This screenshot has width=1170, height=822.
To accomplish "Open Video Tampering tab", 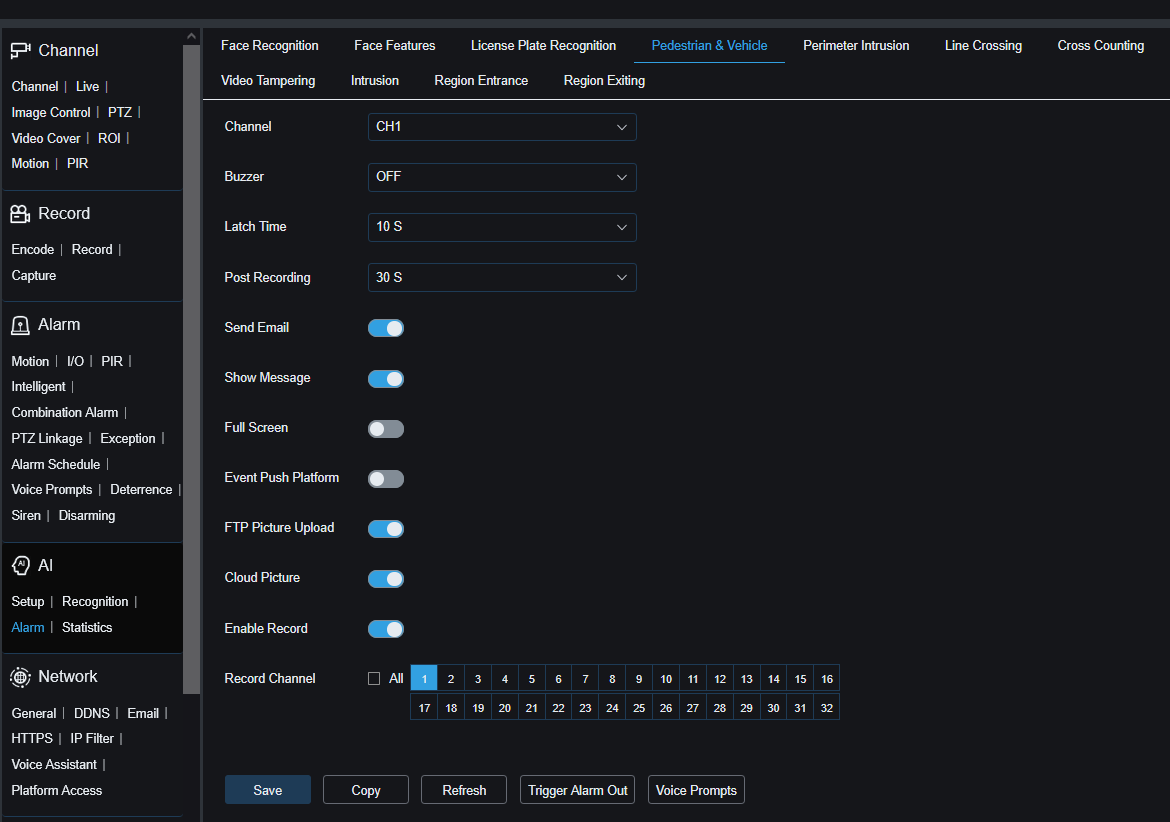I will 268,81.
